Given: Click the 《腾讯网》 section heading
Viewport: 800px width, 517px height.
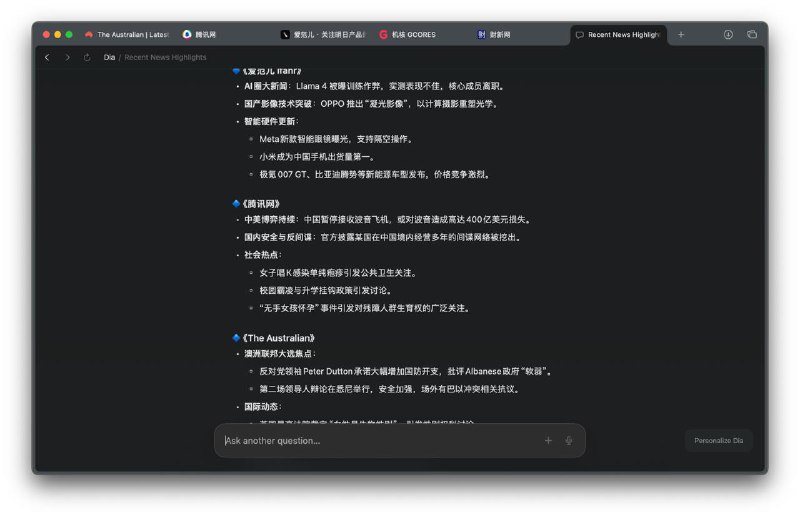Looking at the screenshot, I should coord(261,204).
